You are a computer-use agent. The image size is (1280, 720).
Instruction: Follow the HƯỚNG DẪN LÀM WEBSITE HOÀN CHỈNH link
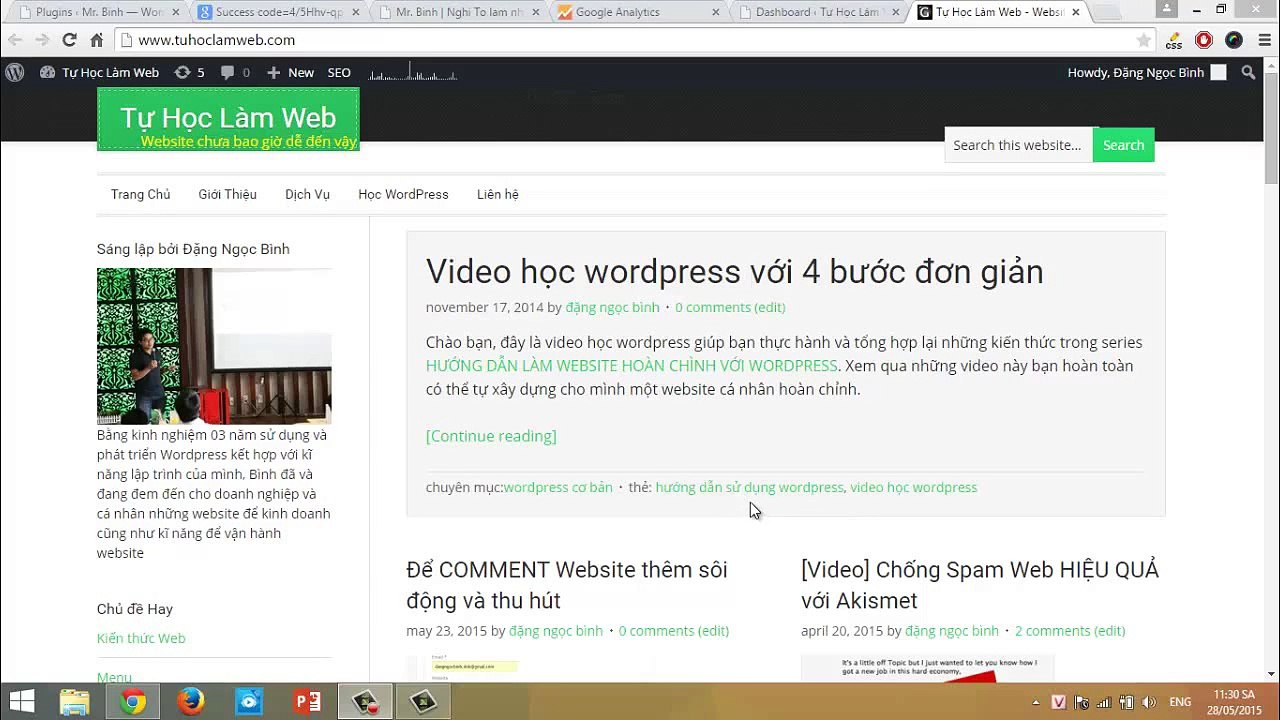click(x=632, y=366)
